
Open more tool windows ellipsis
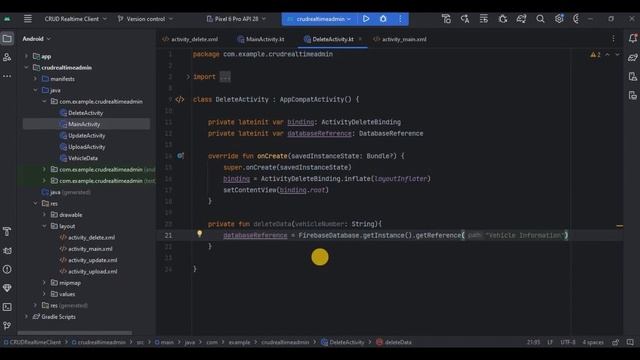(7, 76)
